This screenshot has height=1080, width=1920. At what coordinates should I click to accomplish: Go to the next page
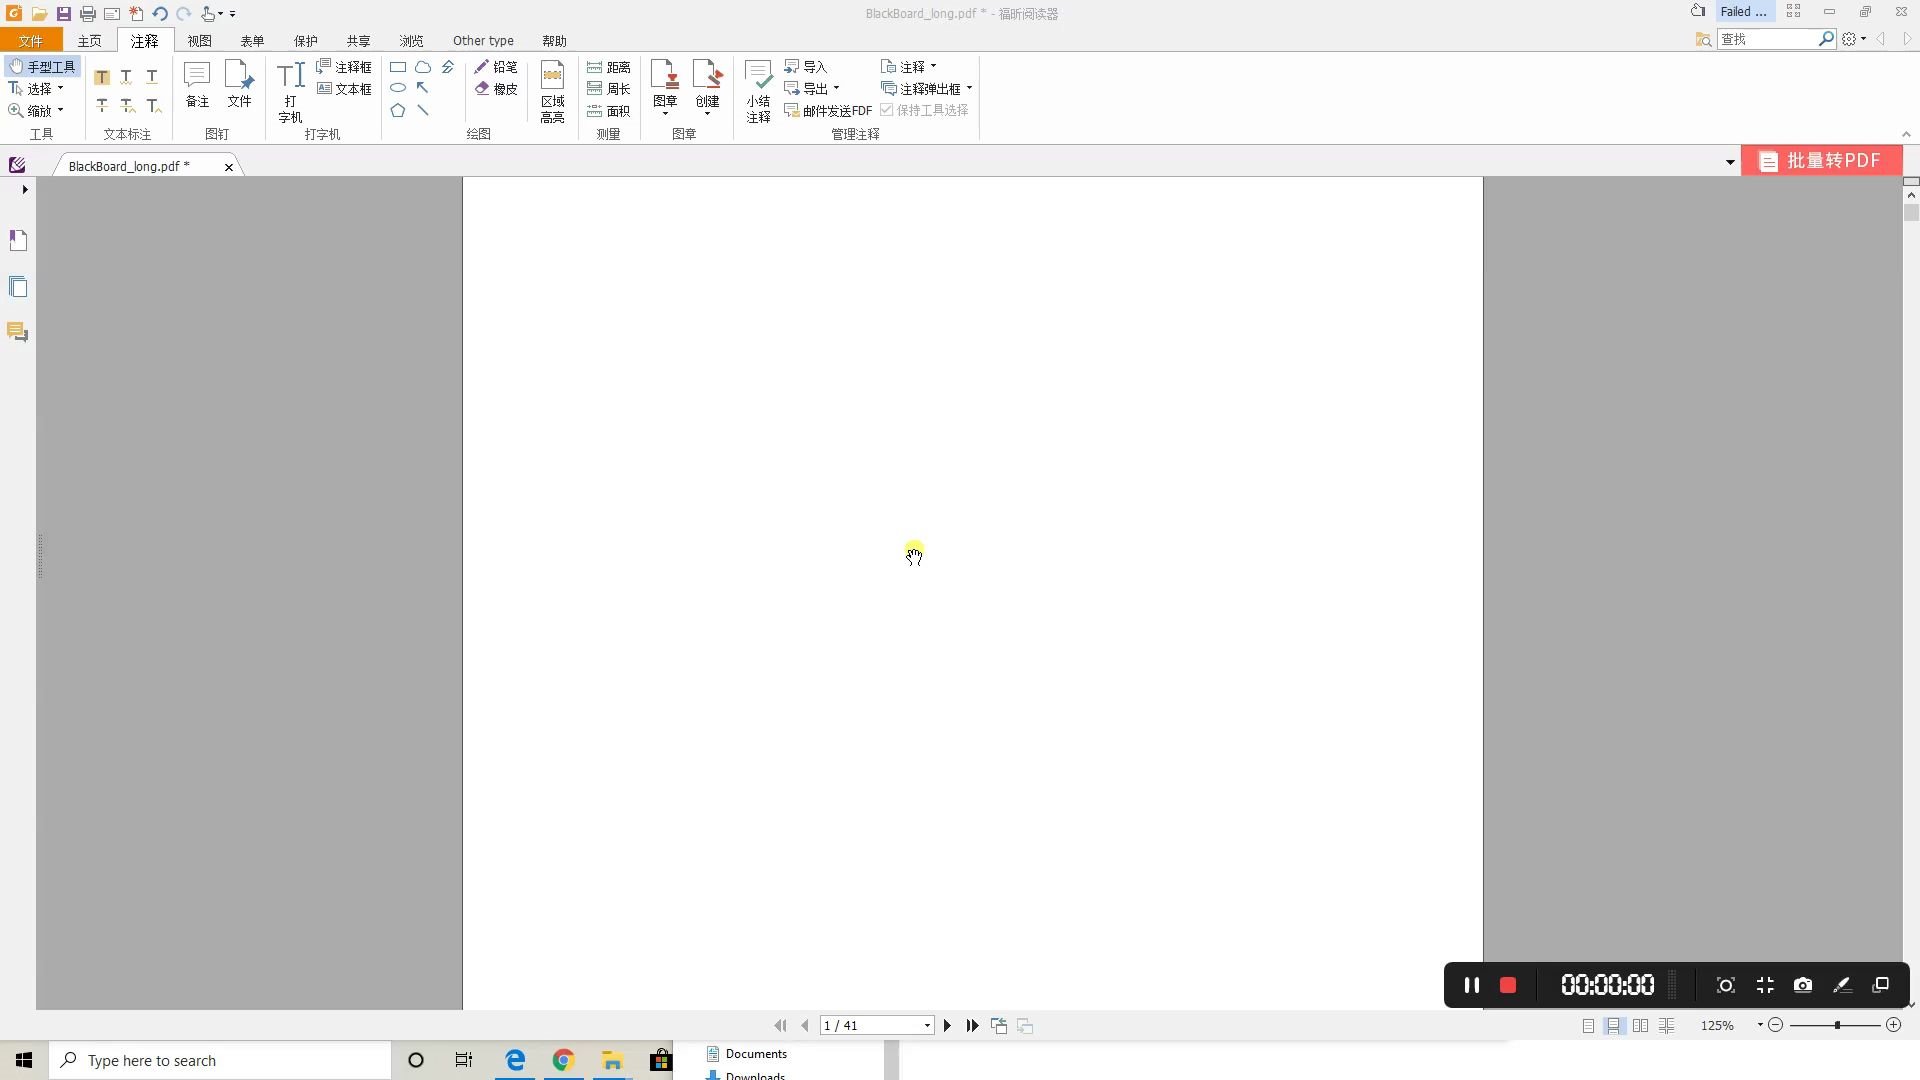point(947,1025)
